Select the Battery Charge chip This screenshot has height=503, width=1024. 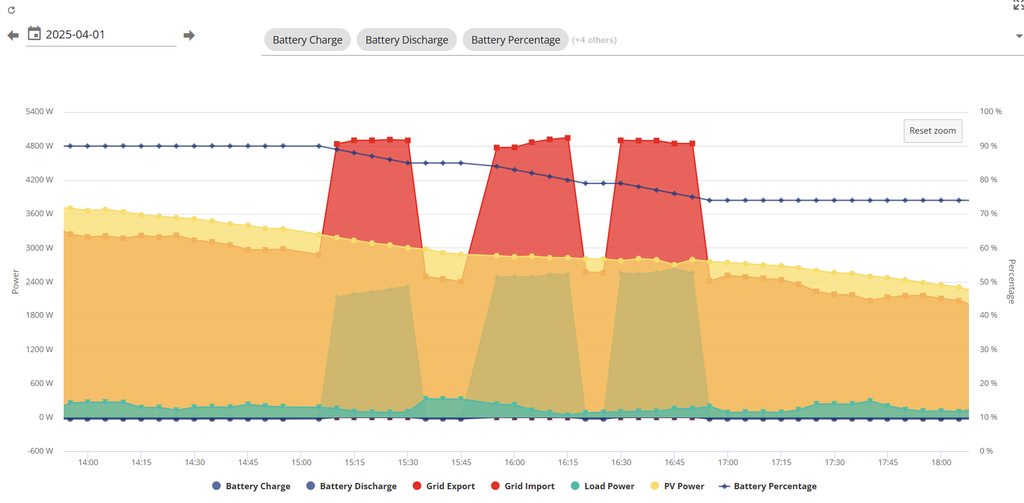pos(307,40)
